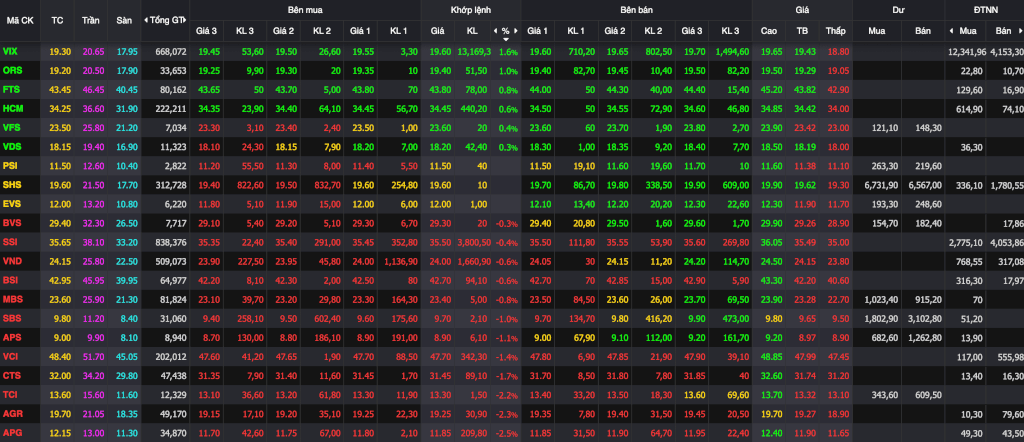Open CTS stock symbol

tap(12, 375)
